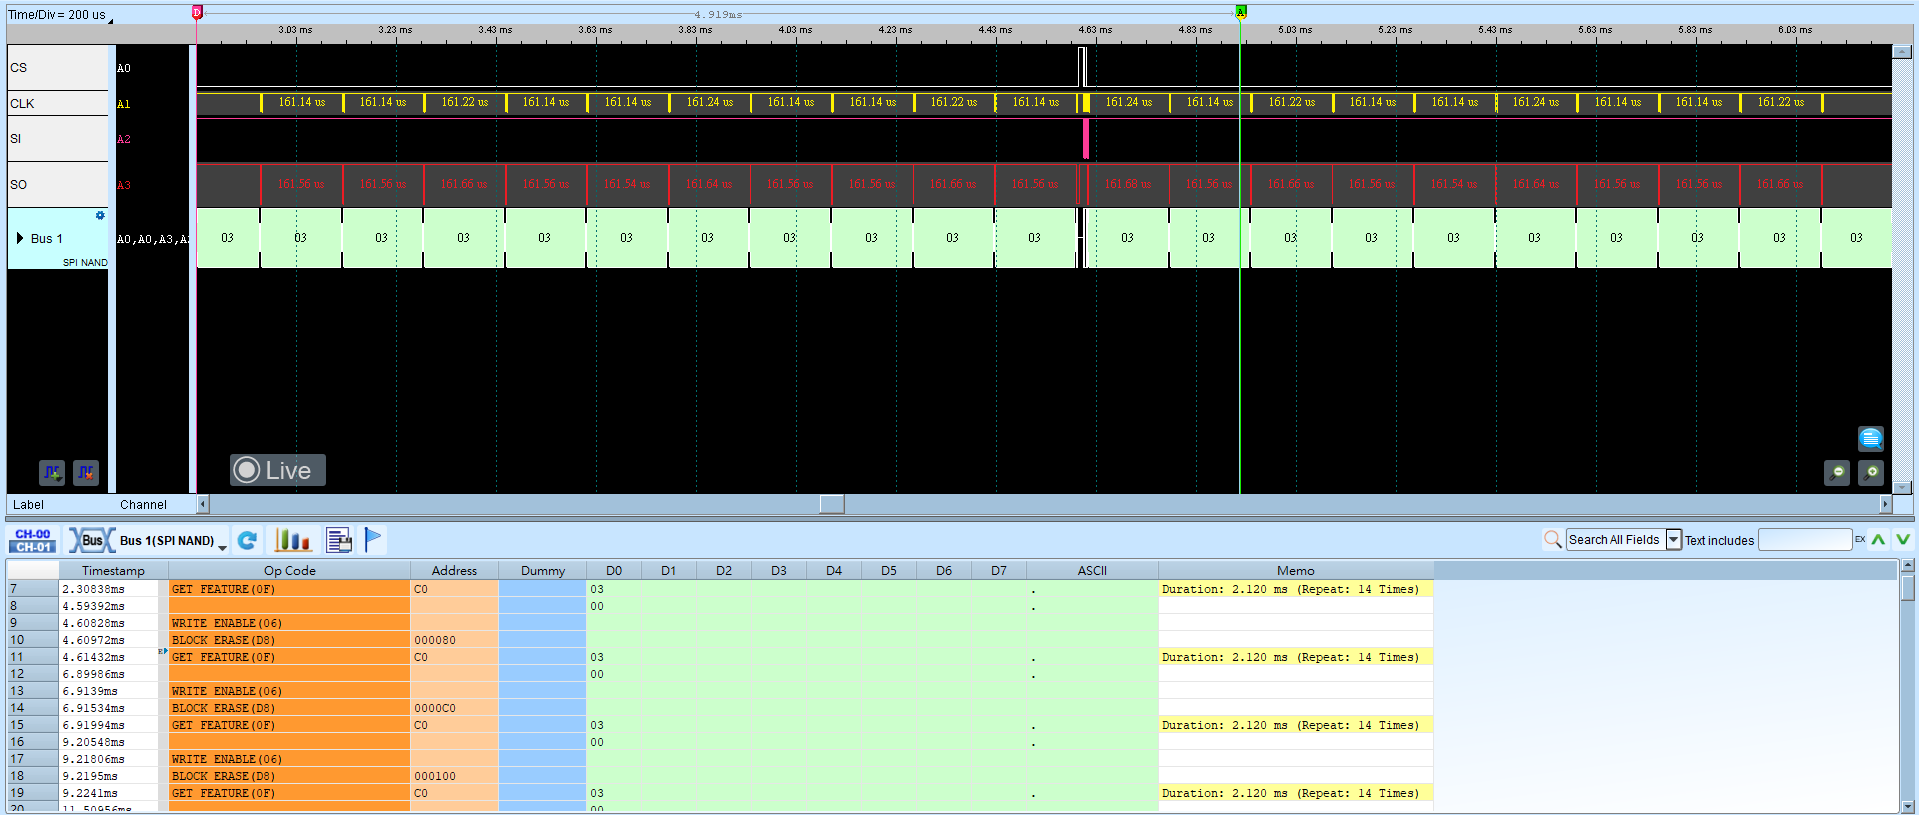Click the Timestamp column header
Viewport: 1919px width, 815px height.
pos(113,571)
